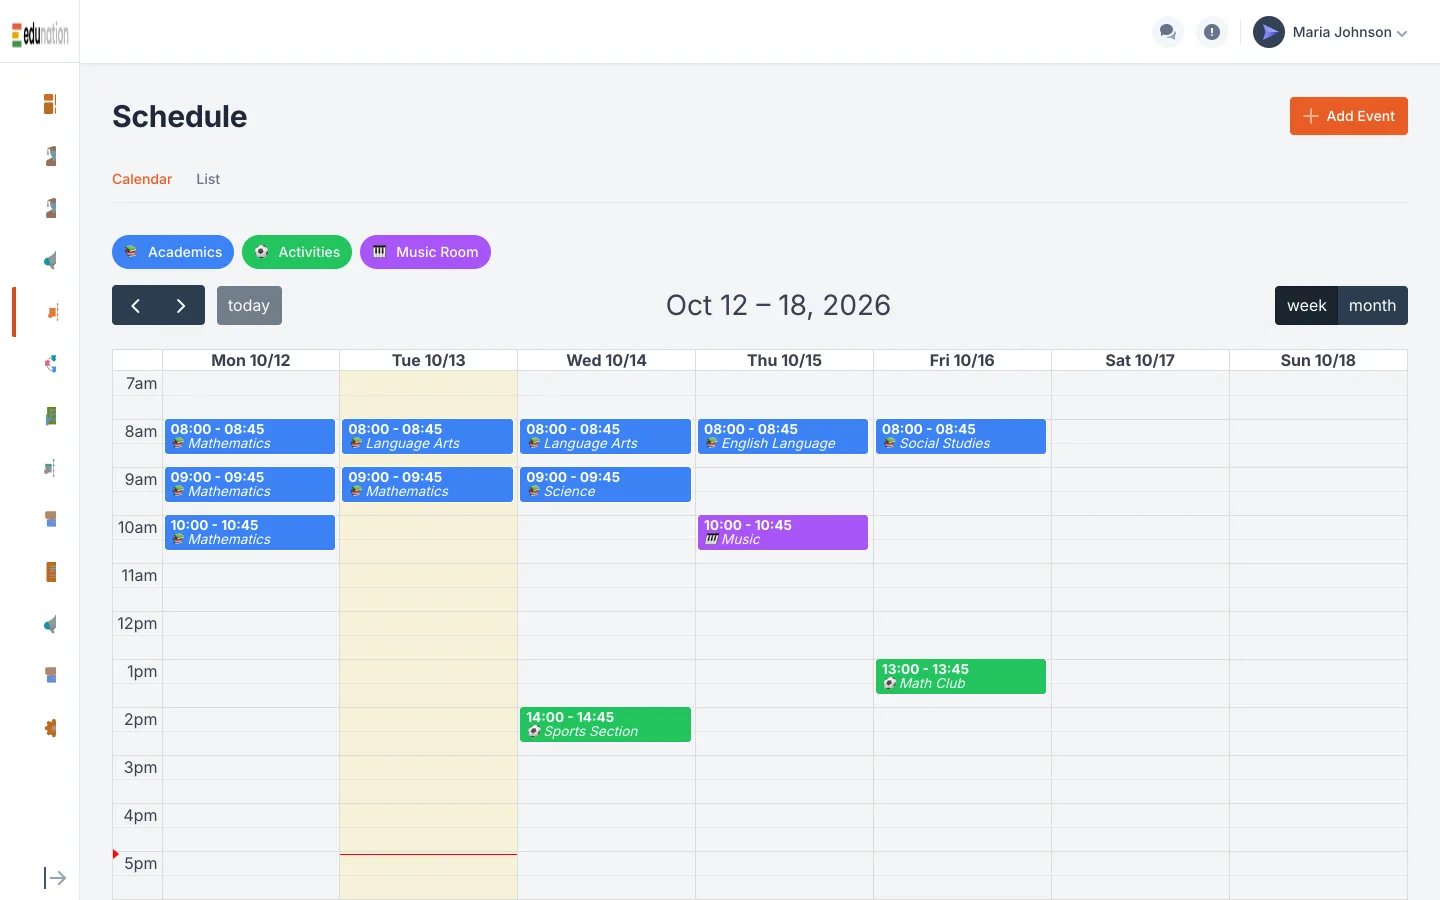Open Tuesday 09:00 Mathematics event
The width and height of the screenshot is (1440, 900).
(428, 484)
